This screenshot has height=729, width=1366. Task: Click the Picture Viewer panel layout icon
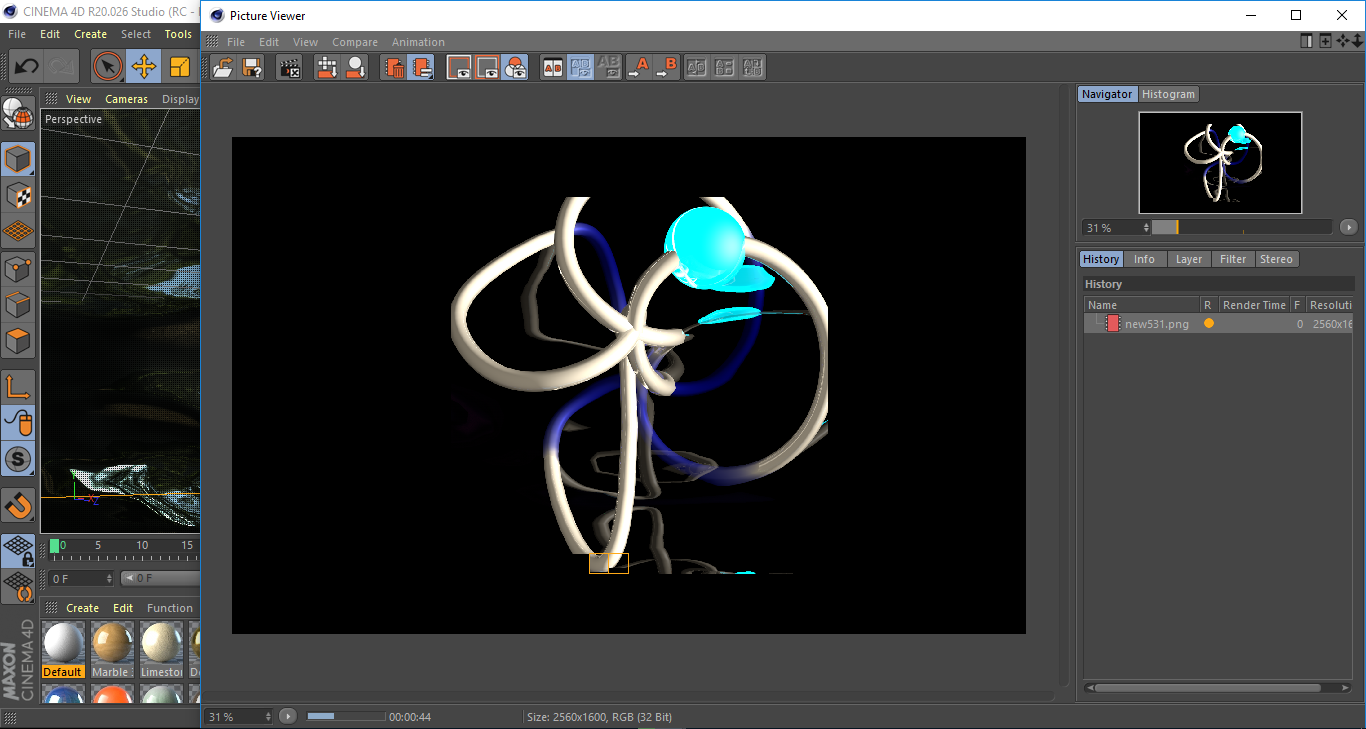[x=1306, y=41]
